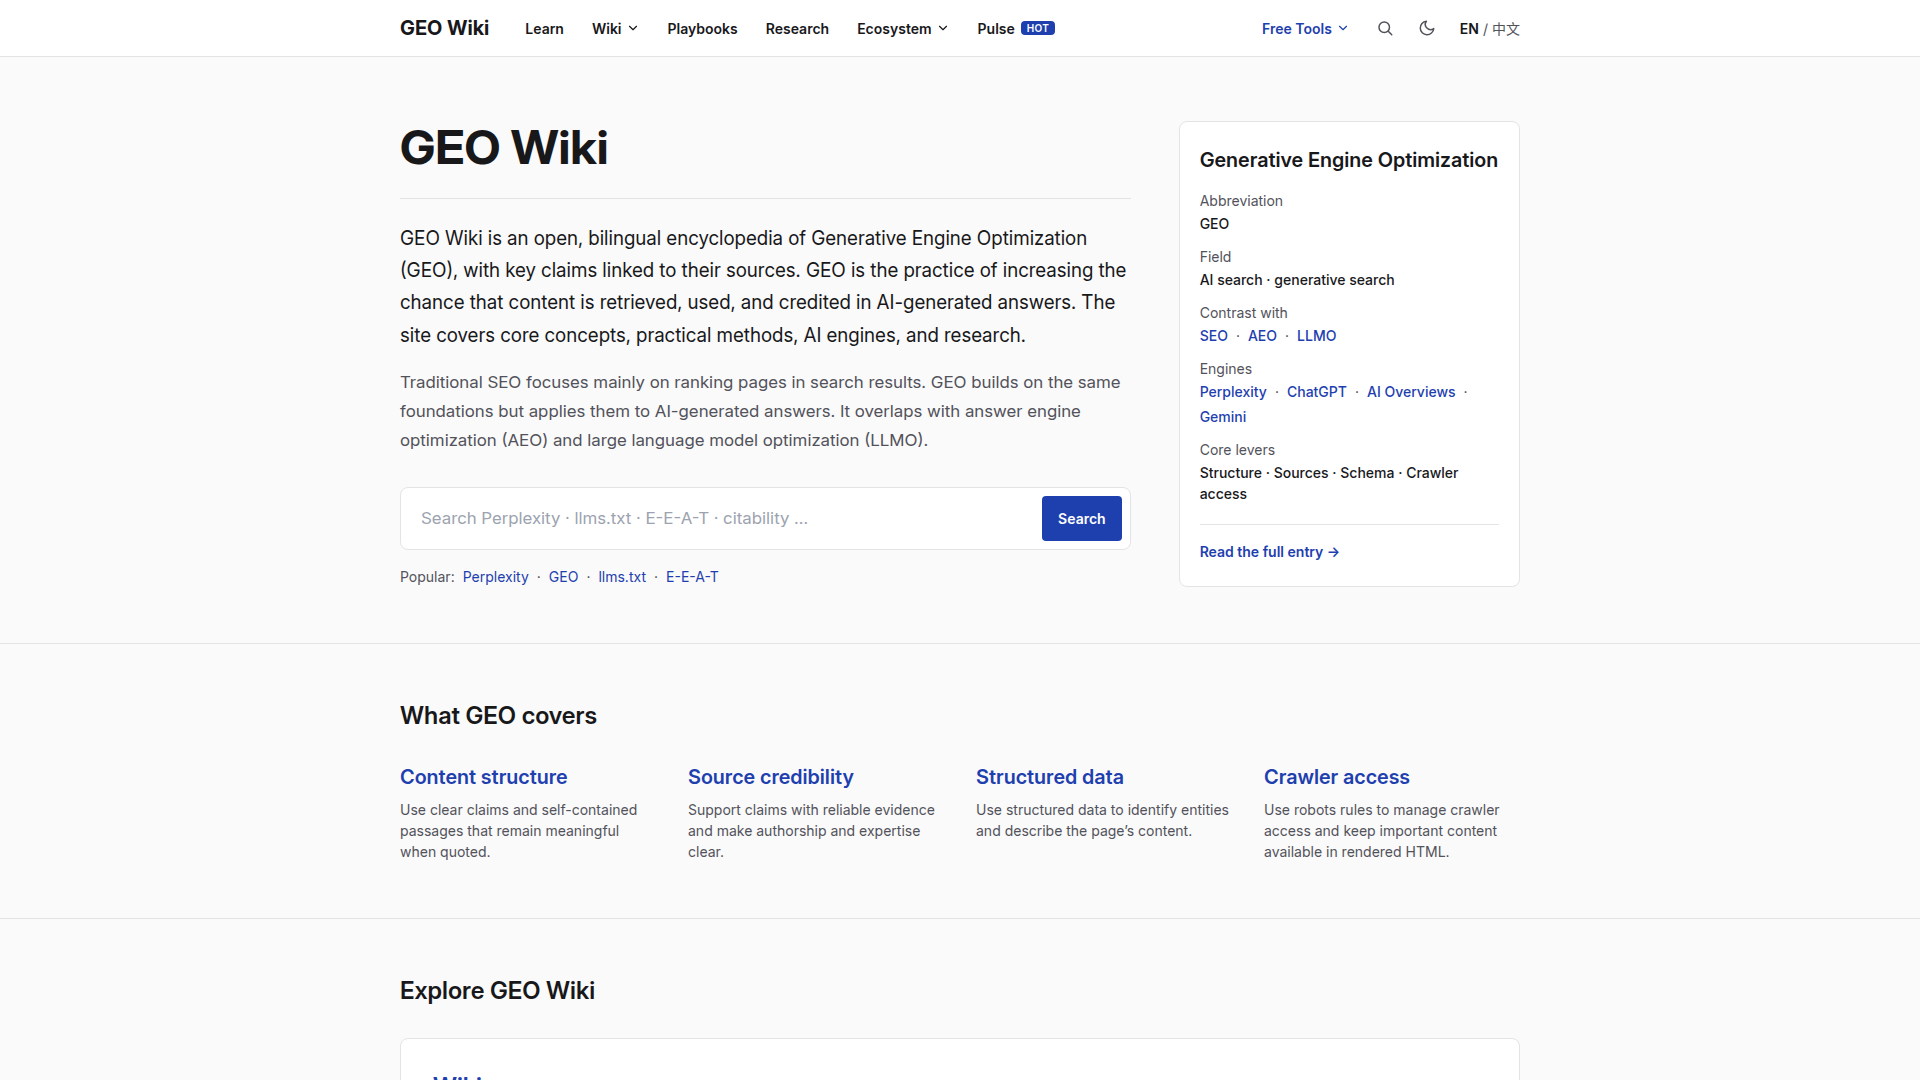Open the SEO contrast link
This screenshot has height=1080, width=1920.
1214,336
